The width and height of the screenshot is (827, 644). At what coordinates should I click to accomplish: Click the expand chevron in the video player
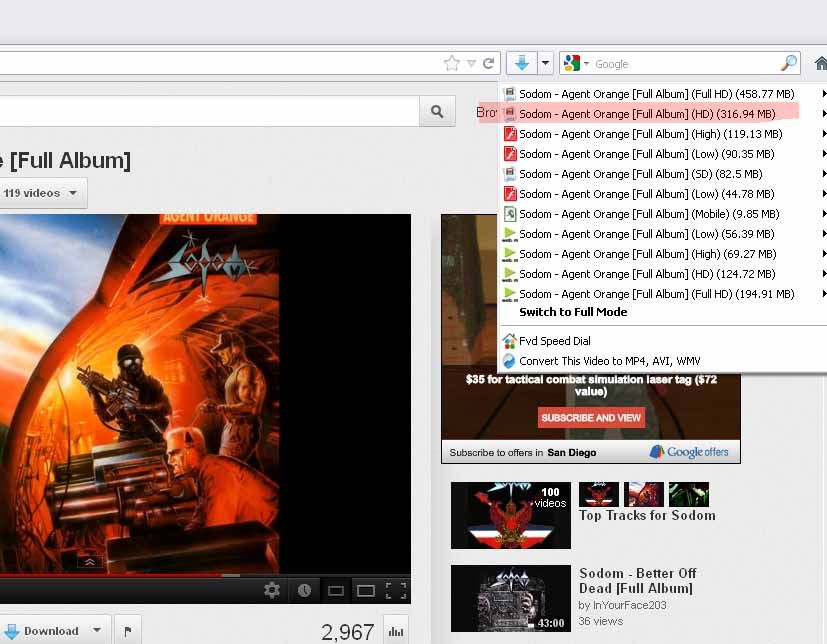(x=90, y=562)
